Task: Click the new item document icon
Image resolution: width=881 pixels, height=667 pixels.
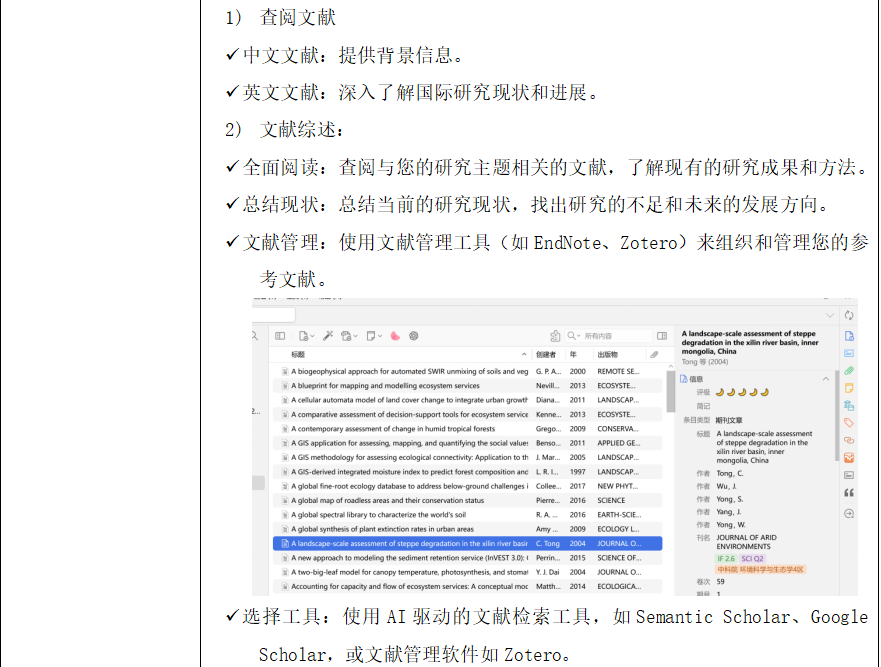Action: point(303,336)
